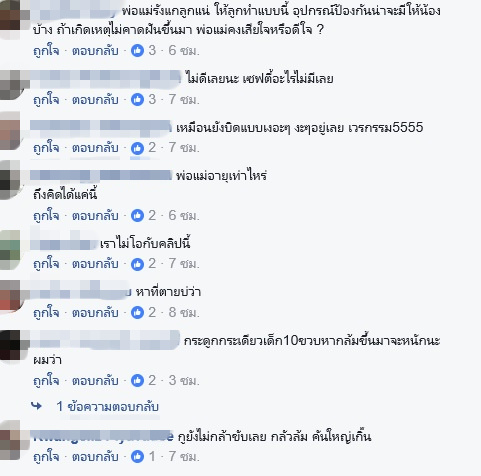
Task: Open blurred name before เราไม่โอกับคลิปนี้
Action: (64, 242)
